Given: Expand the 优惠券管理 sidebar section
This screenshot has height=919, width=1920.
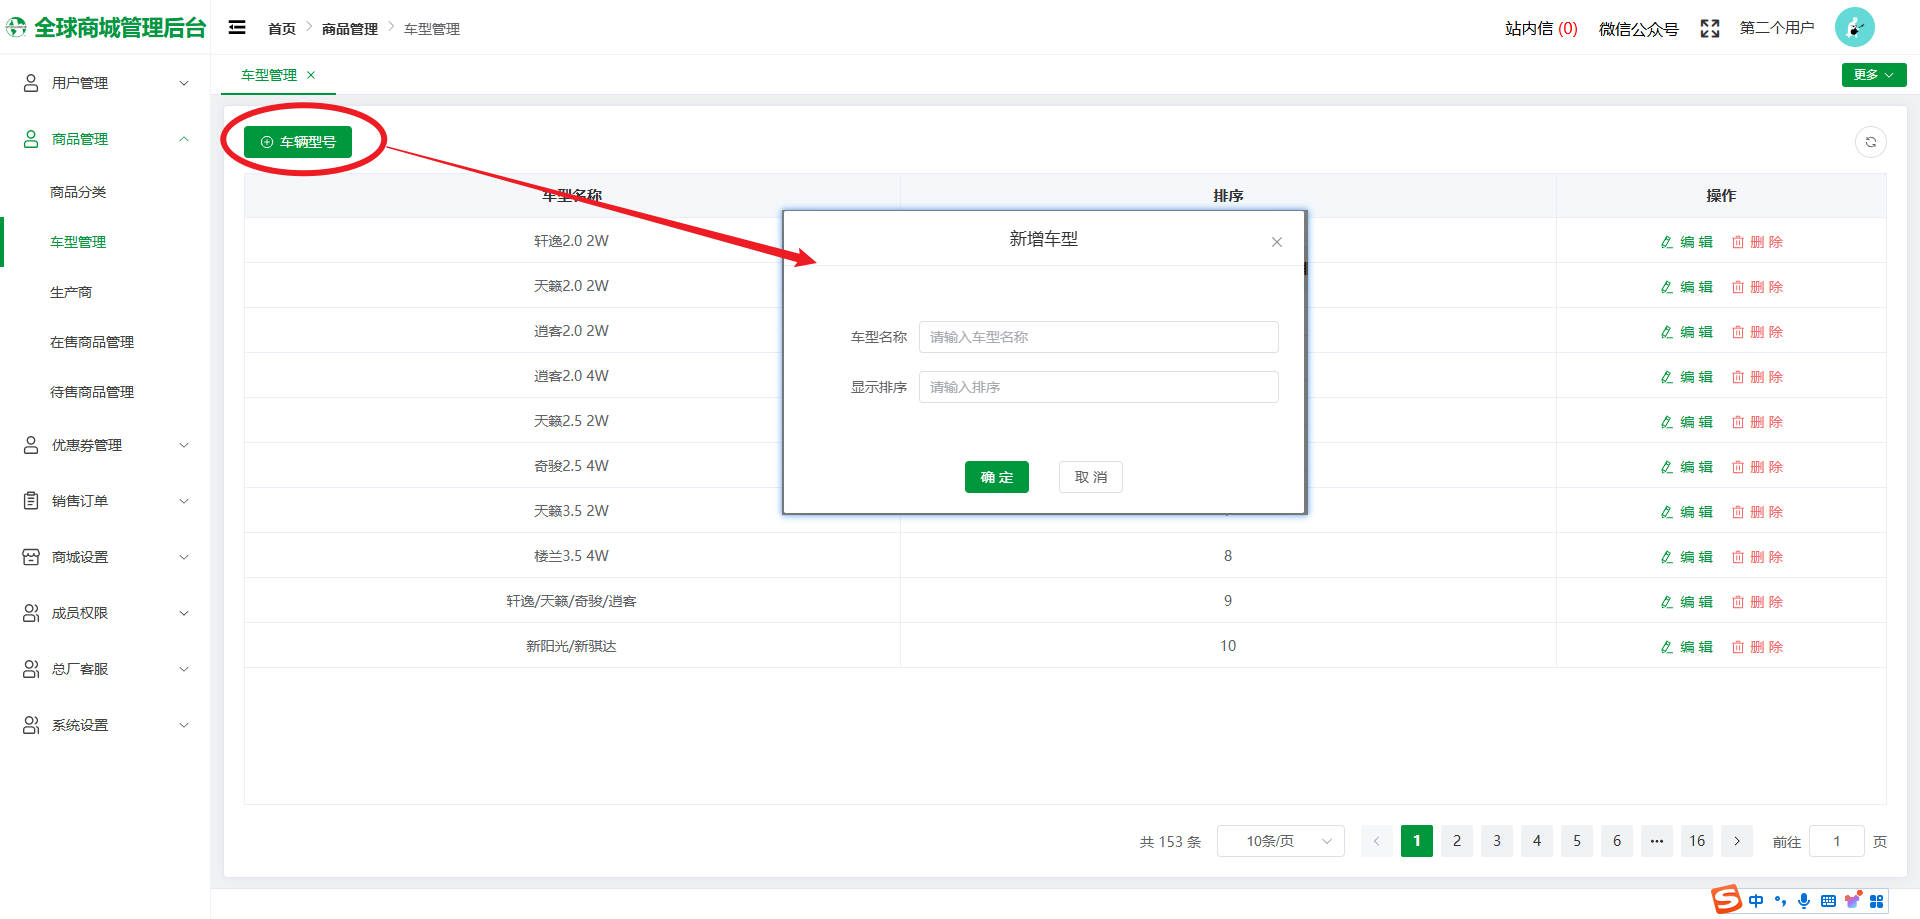Looking at the screenshot, I should coord(86,444).
